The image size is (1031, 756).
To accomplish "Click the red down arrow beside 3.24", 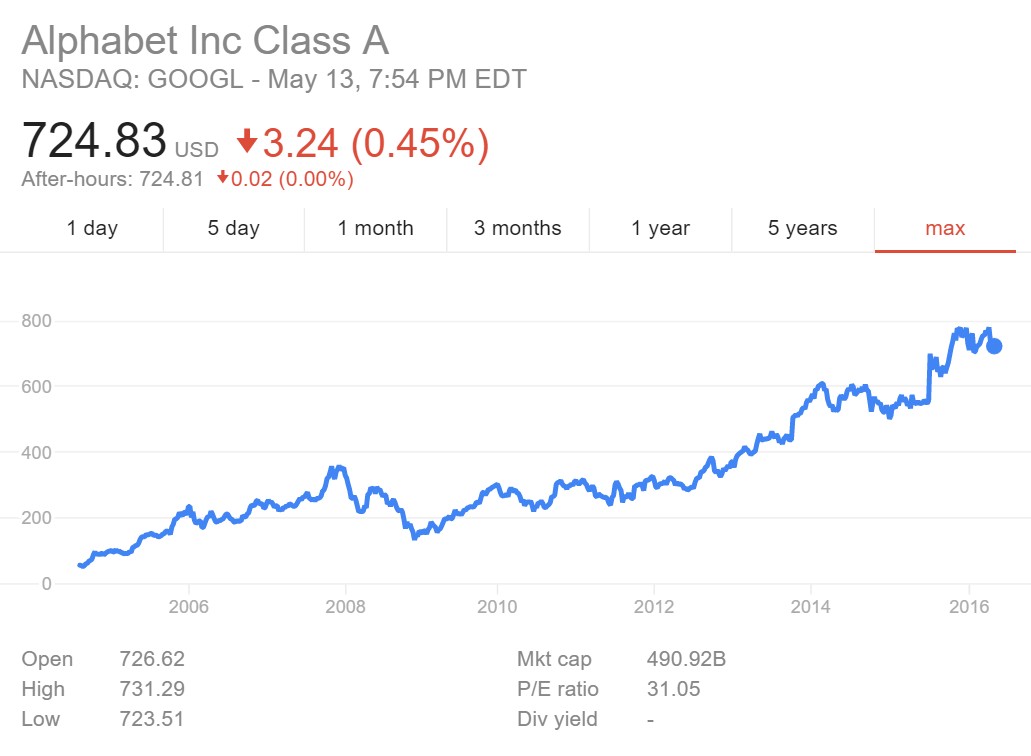I will tap(247, 142).
